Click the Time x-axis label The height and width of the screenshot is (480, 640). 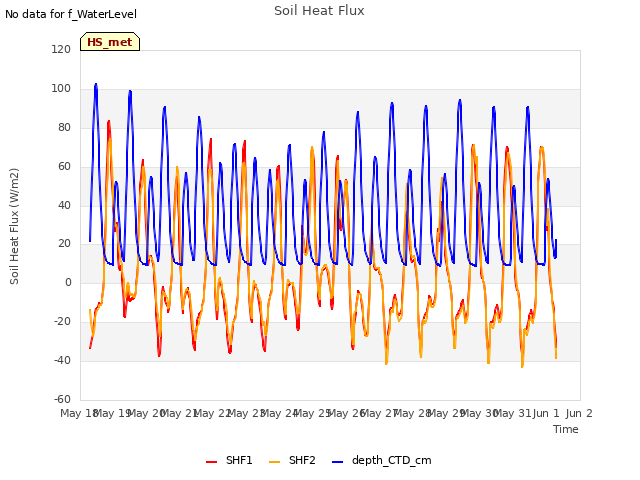pyautogui.click(x=566, y=429)
